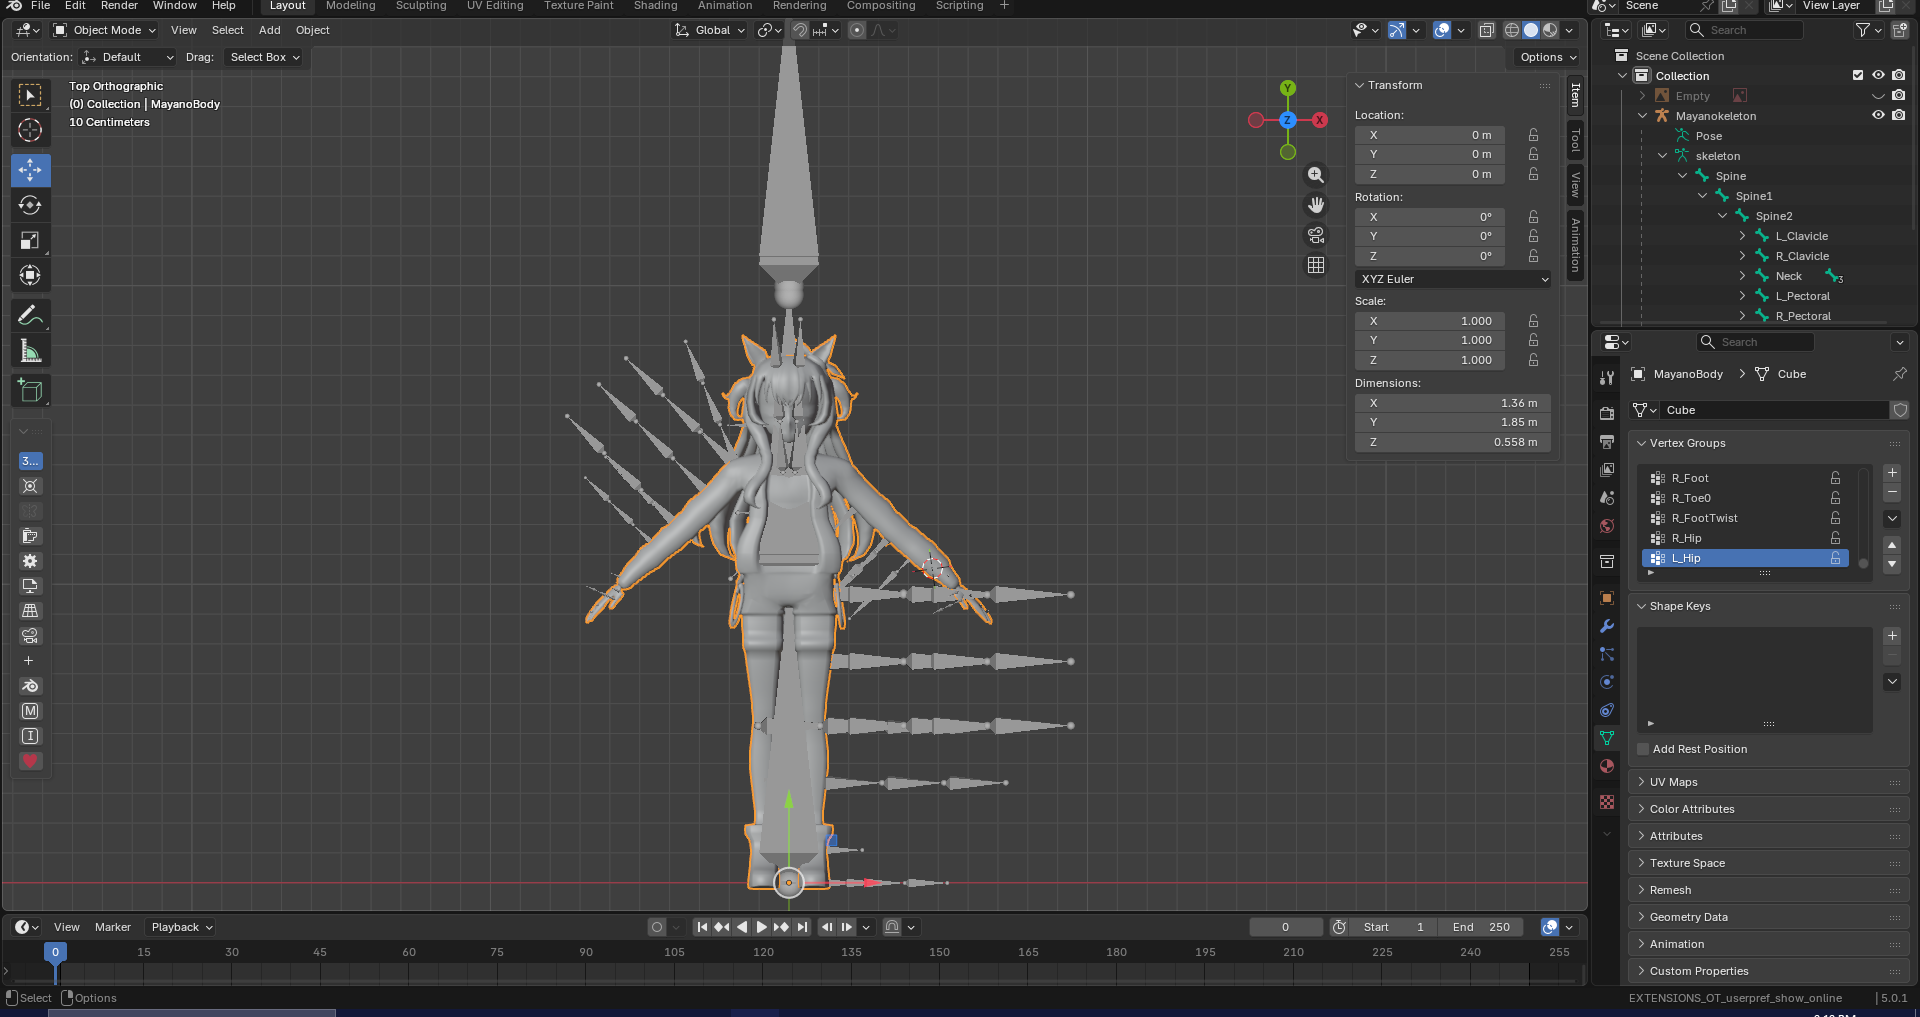Viewport: 1920px width, 1017px height.
Task: Expand the L_Clavicle bone in outliner
Action: (1742, 236)
